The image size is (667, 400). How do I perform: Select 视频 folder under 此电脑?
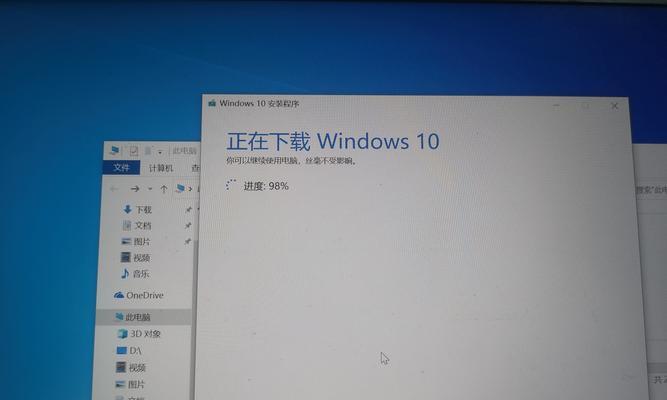point(131,367)
